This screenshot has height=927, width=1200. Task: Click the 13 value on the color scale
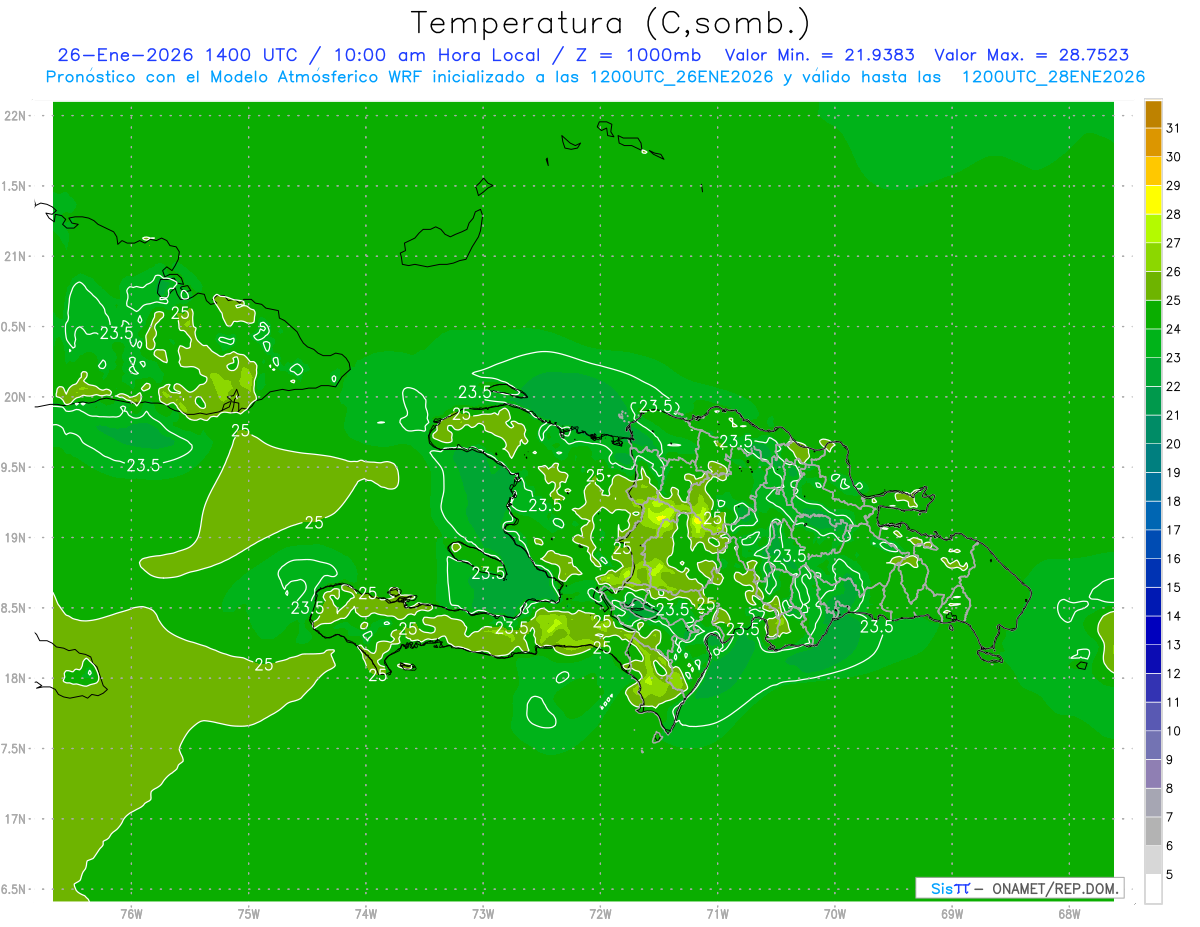point(1174,645)
